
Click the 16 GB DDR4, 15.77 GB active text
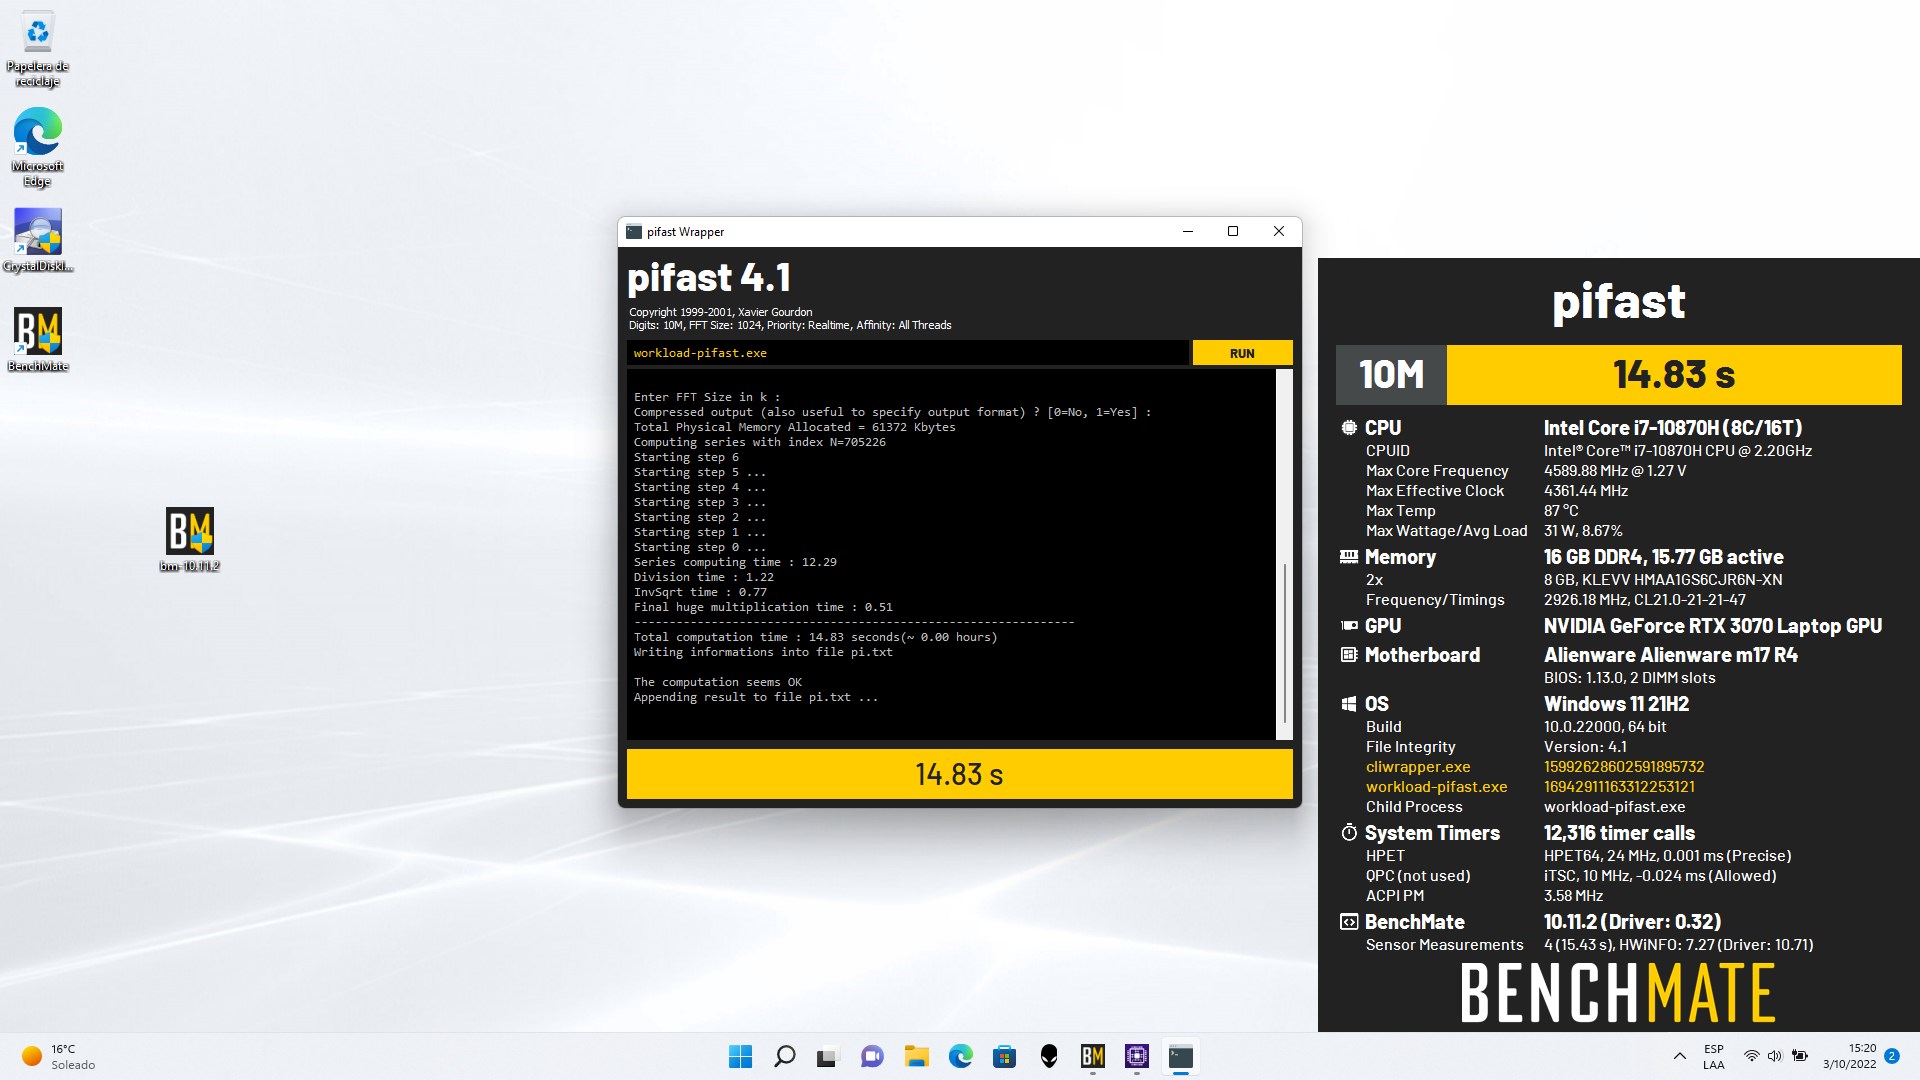point(1663,557)
